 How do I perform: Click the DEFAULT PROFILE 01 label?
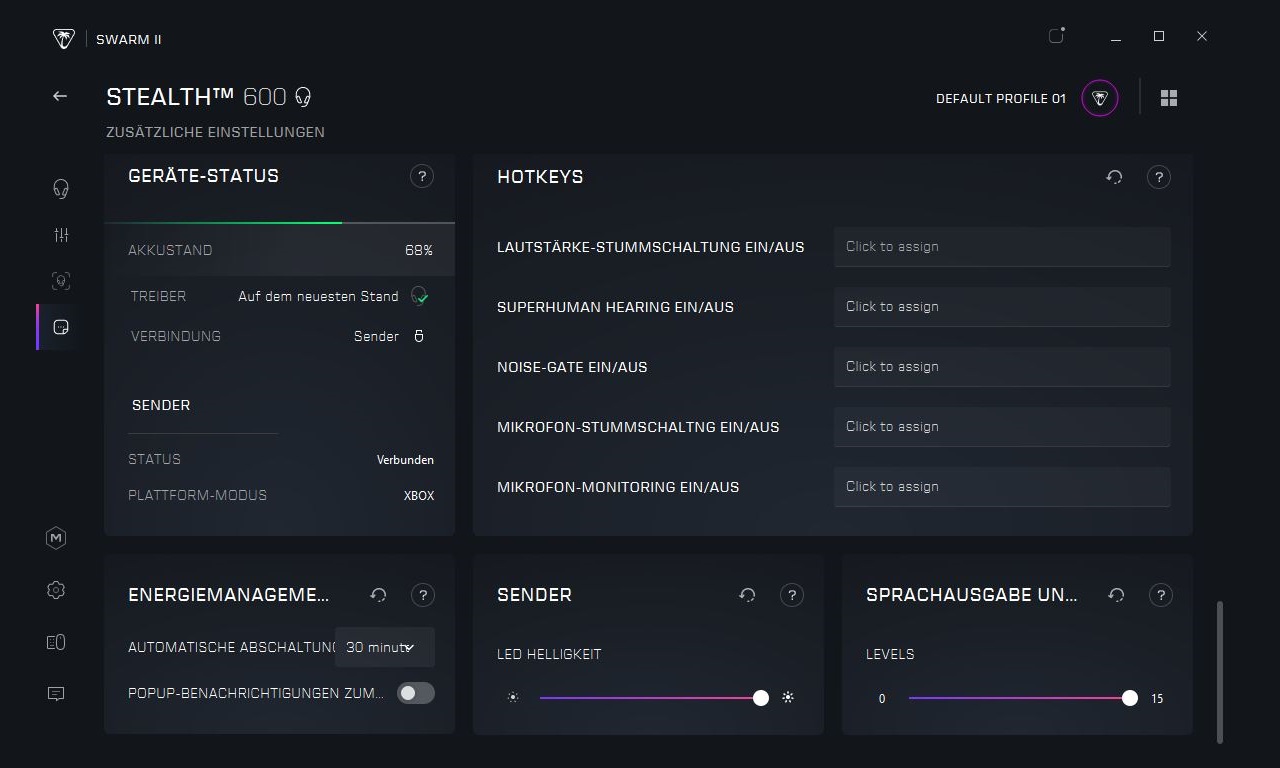1001,98
